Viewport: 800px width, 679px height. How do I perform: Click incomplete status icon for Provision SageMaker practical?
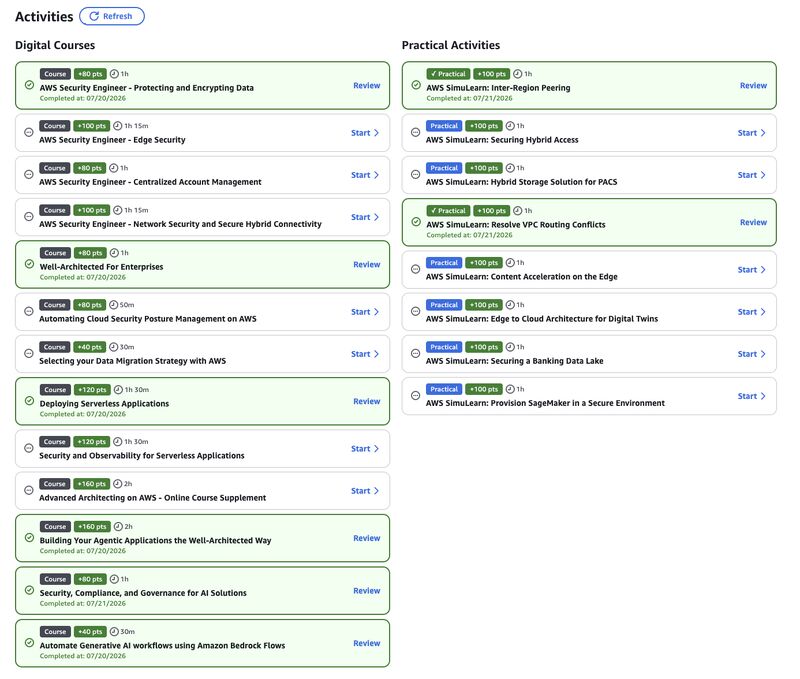pos(416,395)
